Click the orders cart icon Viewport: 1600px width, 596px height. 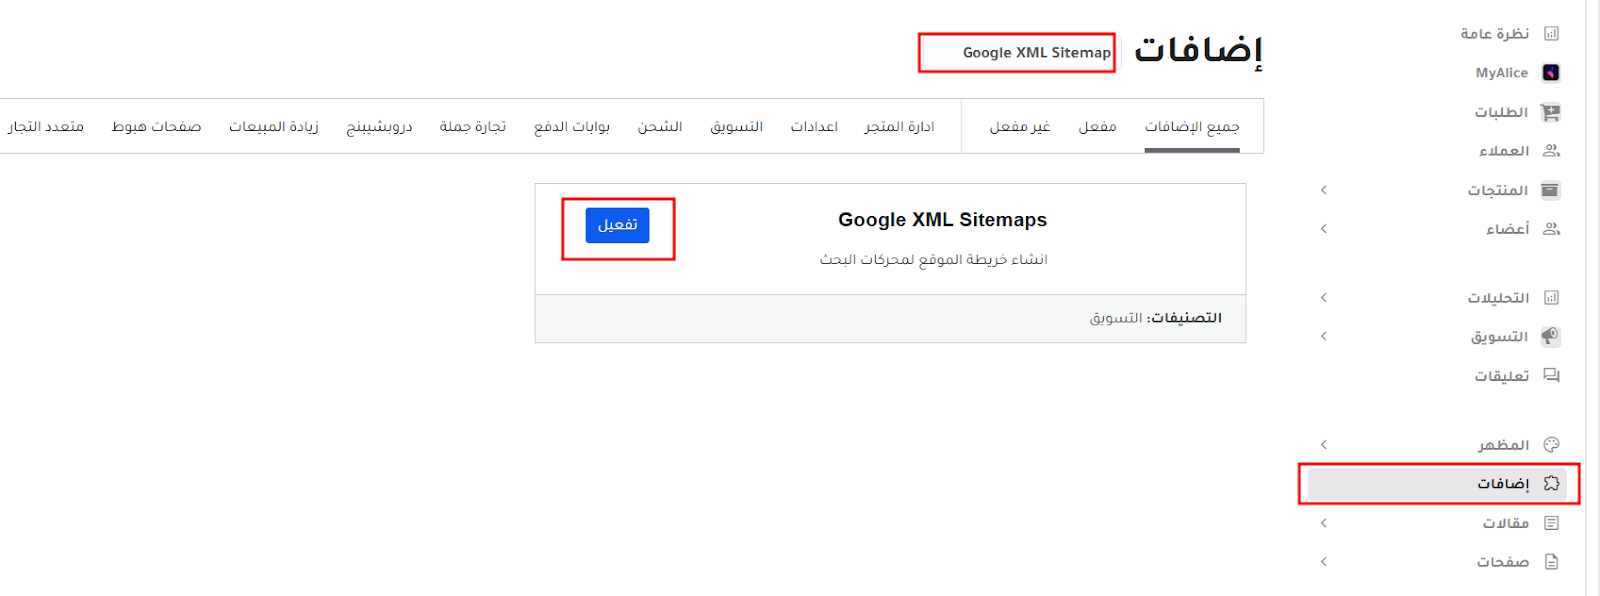coord(1551,112)
